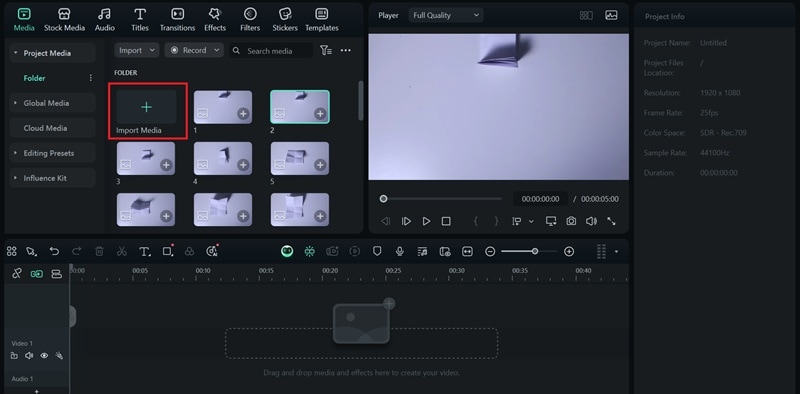Open the player scopes image icon
800x394 pixels.
pyautogui.click(x=611, y=15)
